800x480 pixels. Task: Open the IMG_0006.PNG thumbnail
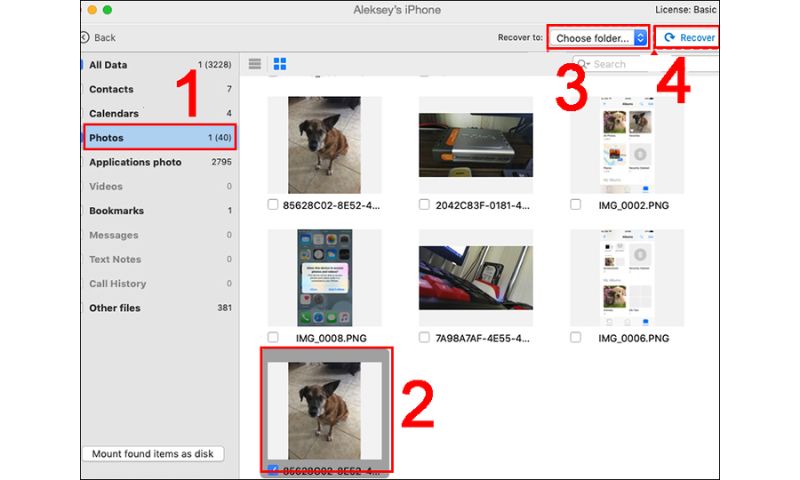point(626,277)
